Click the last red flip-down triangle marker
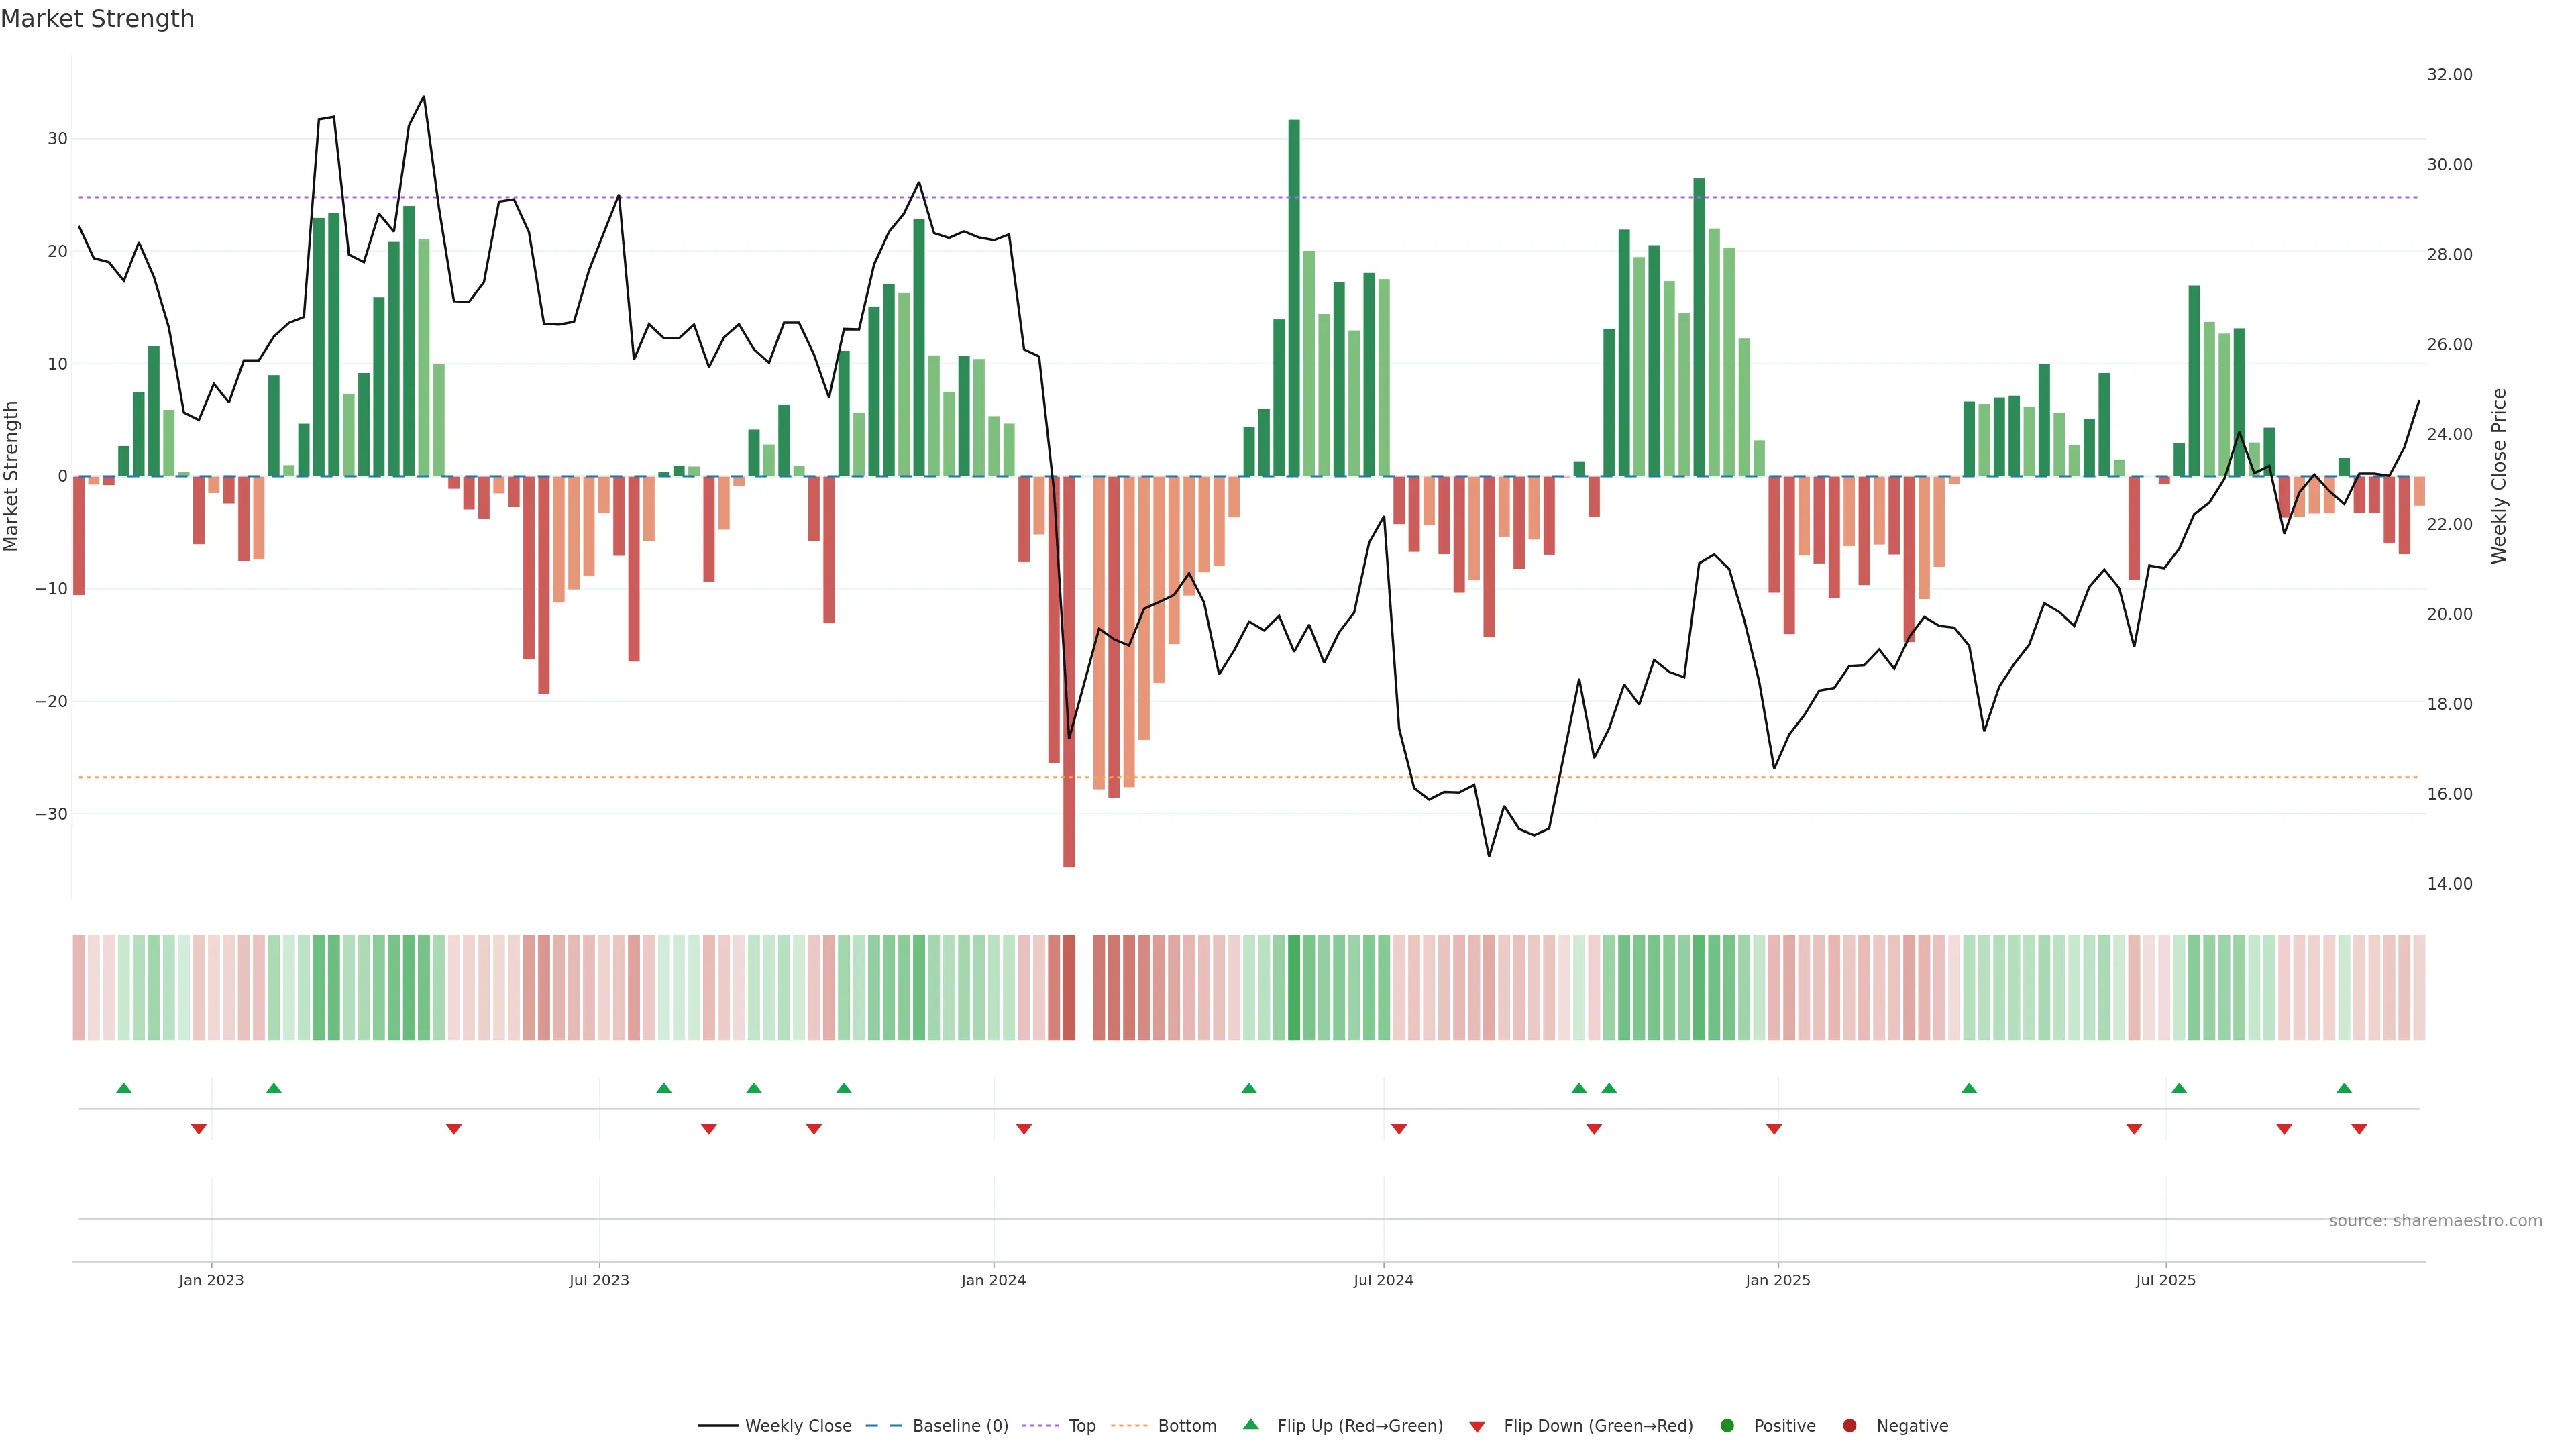The width and height of the screenshot is (2576, 1449). pos(2359,1129)
